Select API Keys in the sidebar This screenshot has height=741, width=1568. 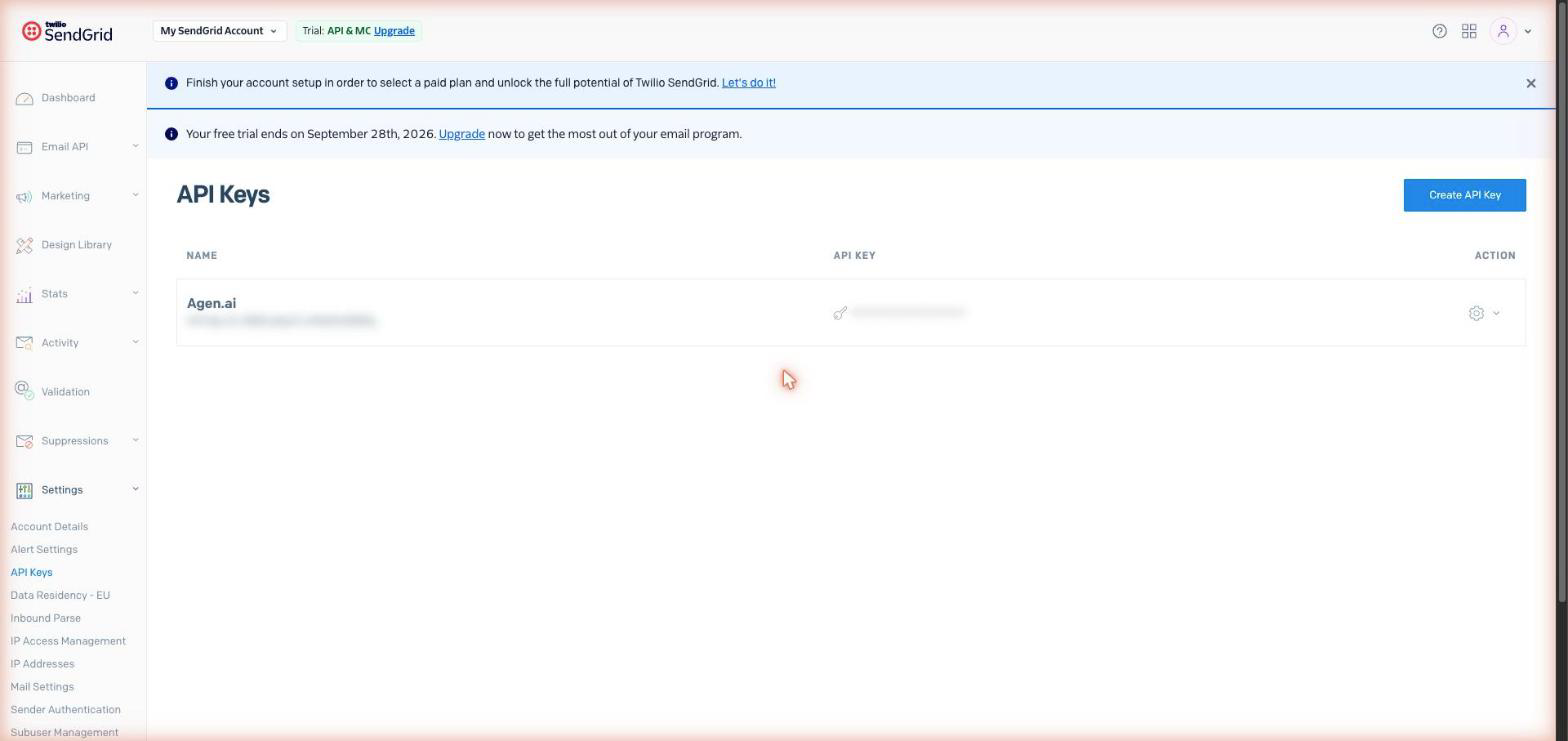pos(31,573)
